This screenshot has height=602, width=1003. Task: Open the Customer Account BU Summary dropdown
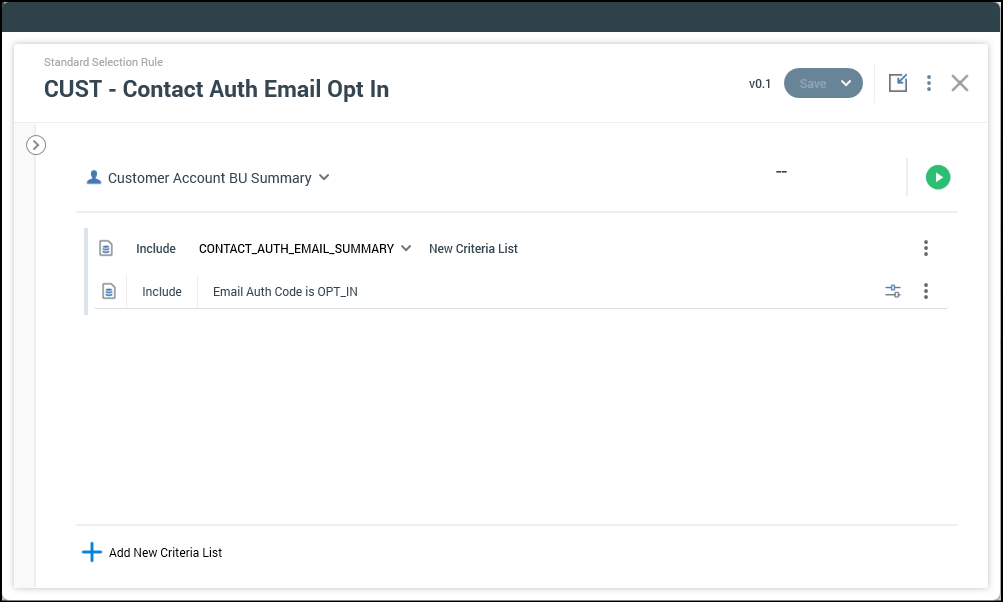tap(323, 178)
